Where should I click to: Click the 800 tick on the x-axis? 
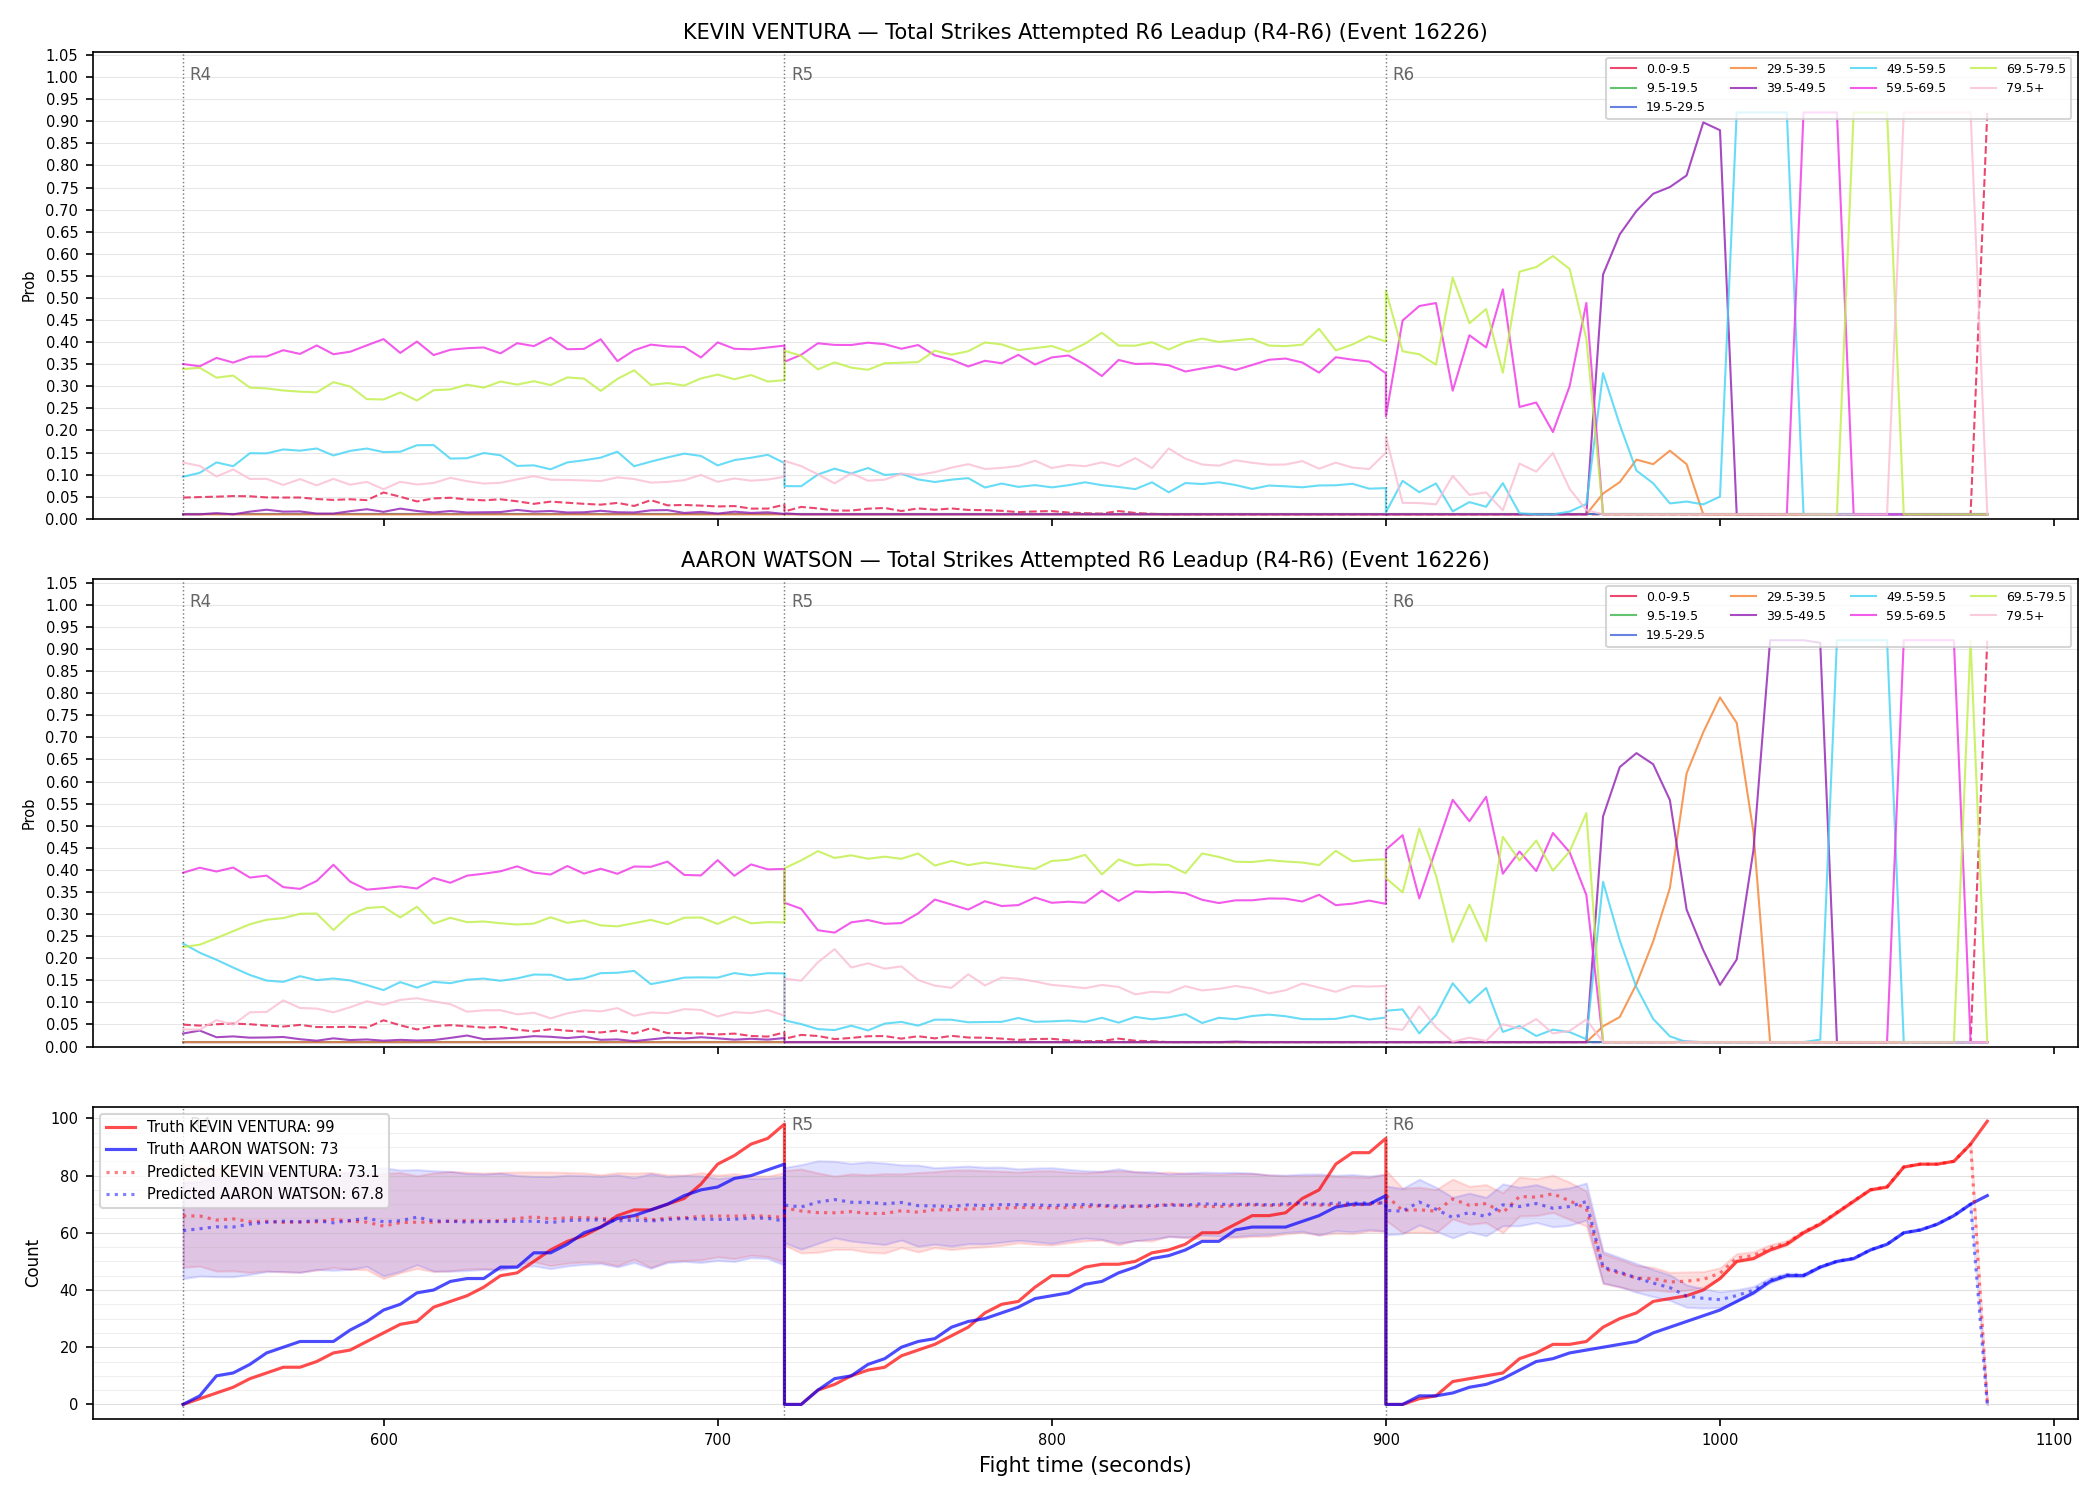(x=1051, y=1439)
